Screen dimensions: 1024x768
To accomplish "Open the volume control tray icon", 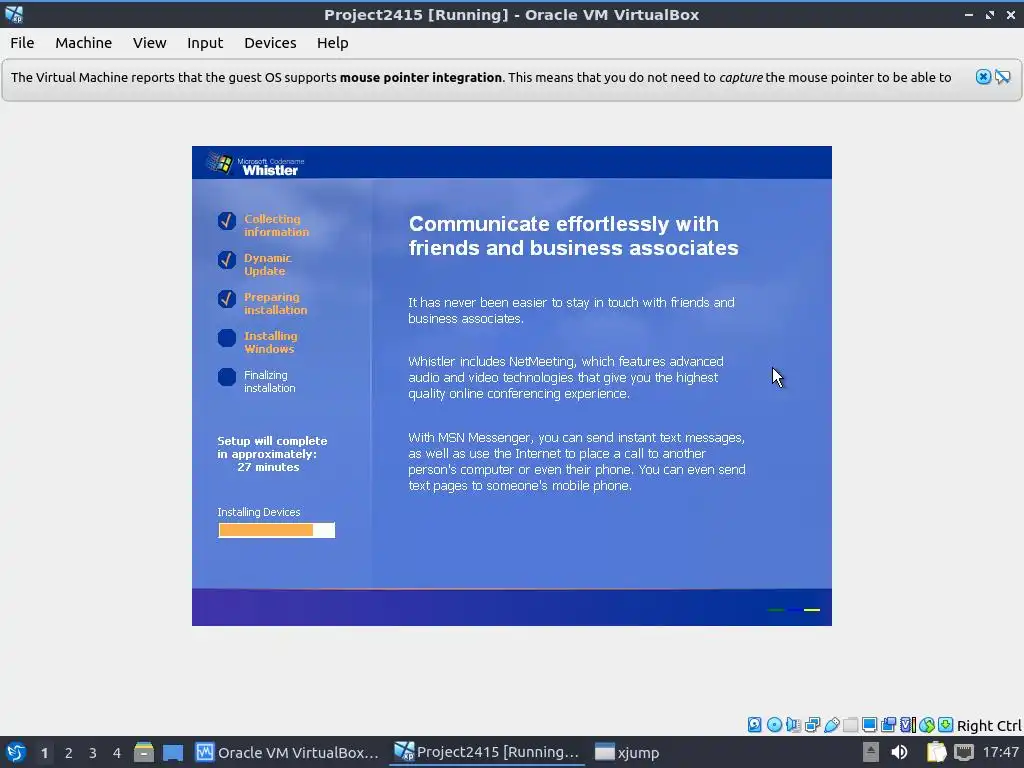I will (x=899, y=752).
